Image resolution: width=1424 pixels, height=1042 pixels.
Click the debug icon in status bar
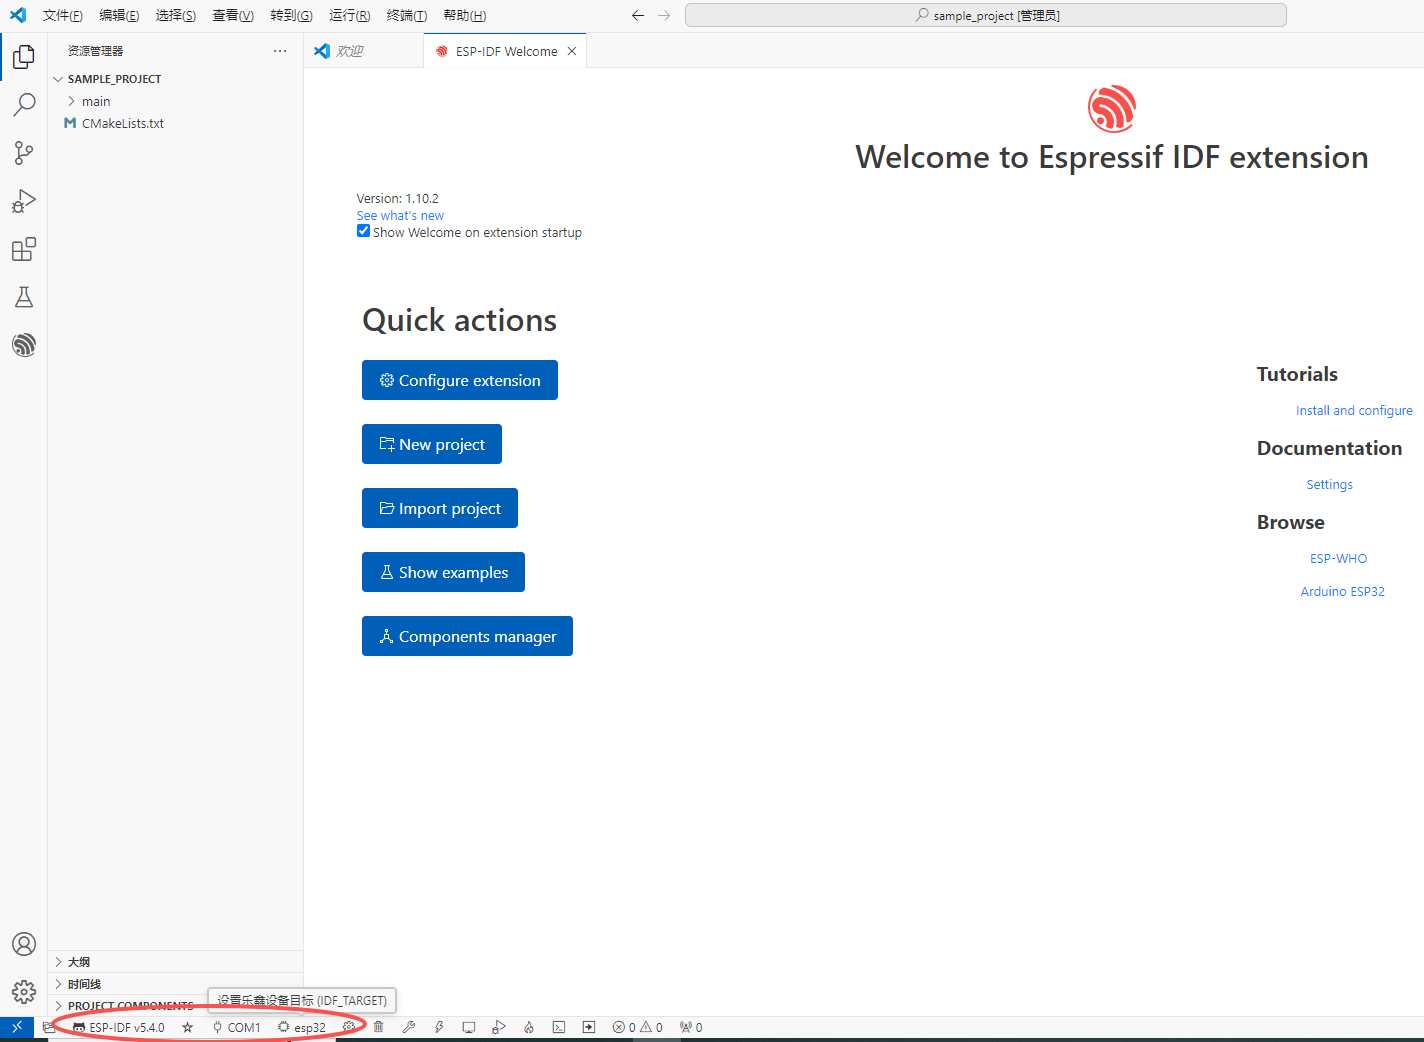[498, 1027]
